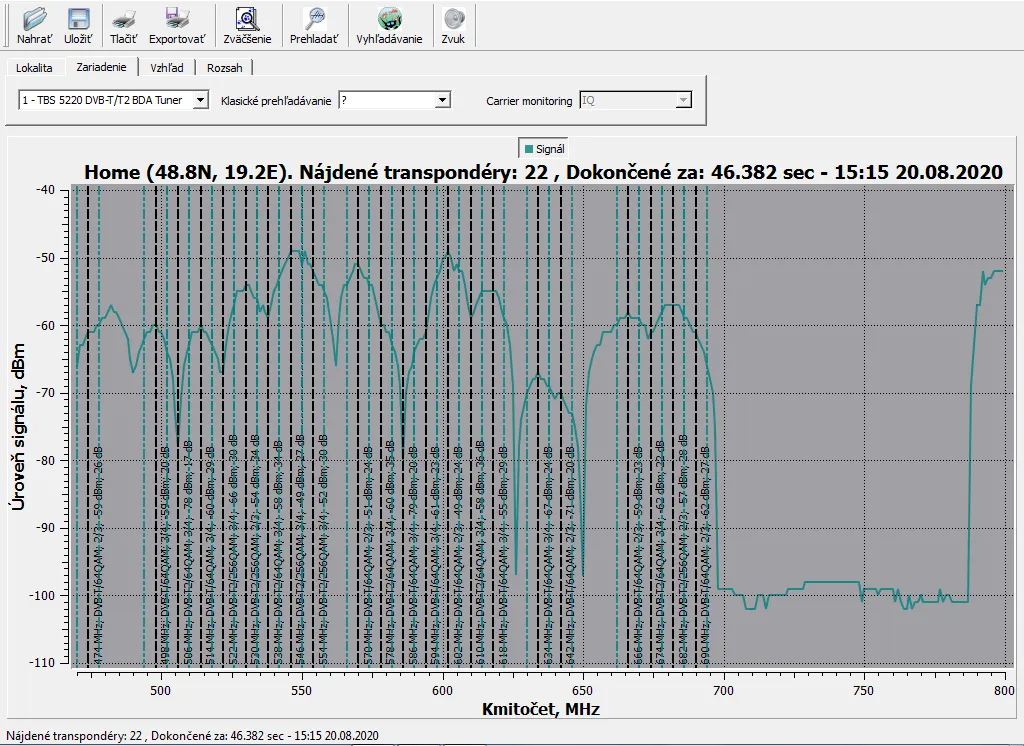Toggle sound with the Zvuk speaker icon
Image resolution: width=1024 pixels, height=746 pixels.
tap(453, 20)
